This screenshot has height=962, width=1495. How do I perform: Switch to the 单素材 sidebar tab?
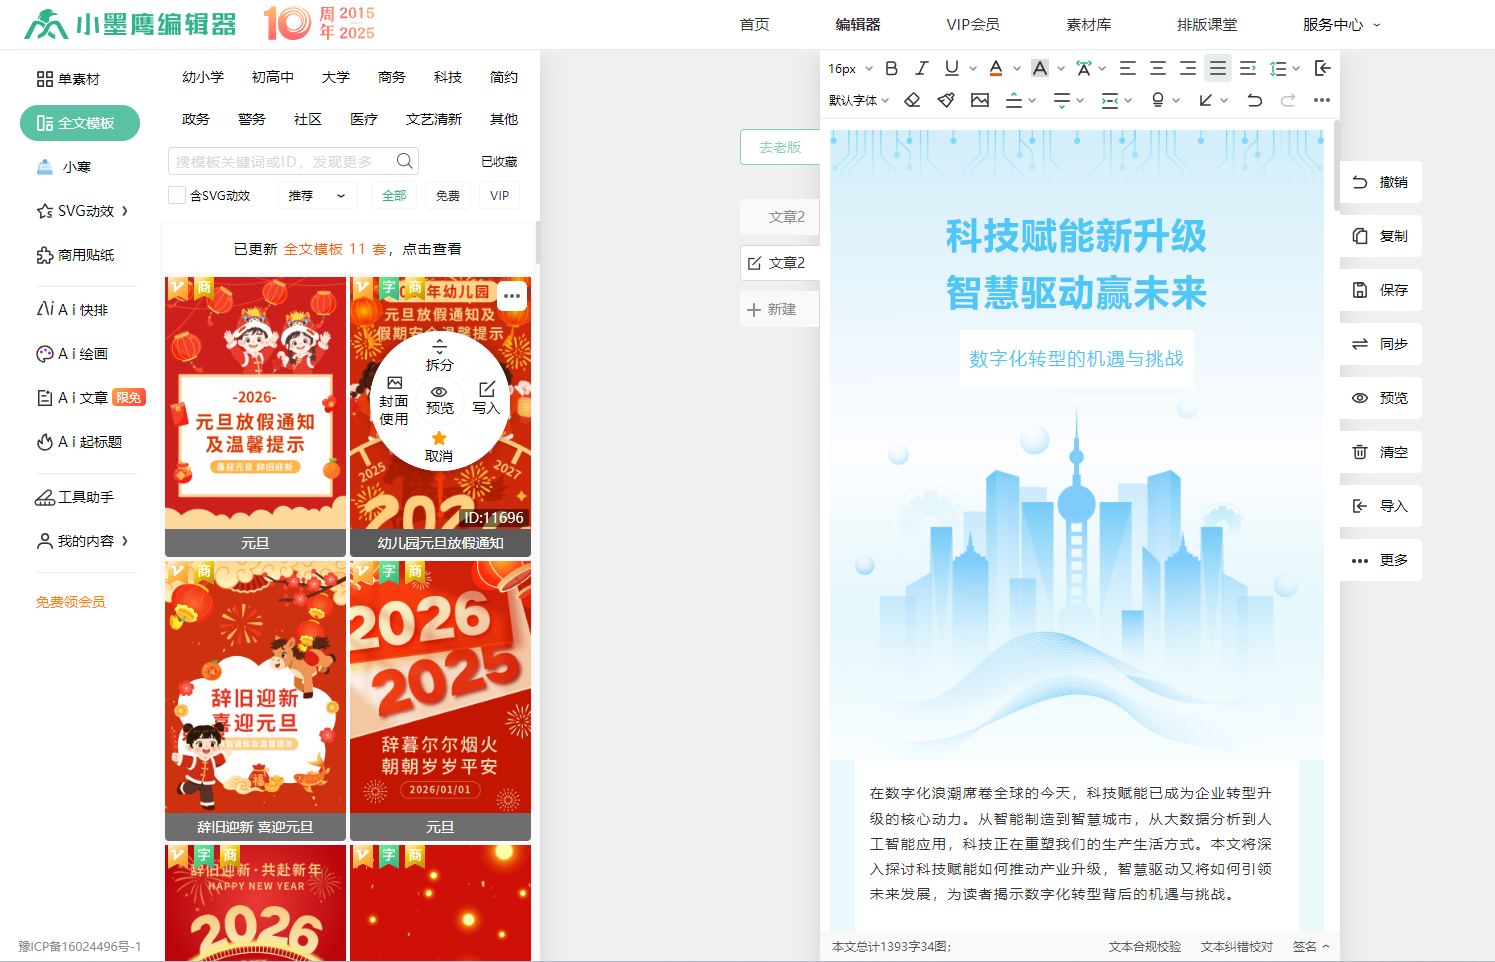69,79
